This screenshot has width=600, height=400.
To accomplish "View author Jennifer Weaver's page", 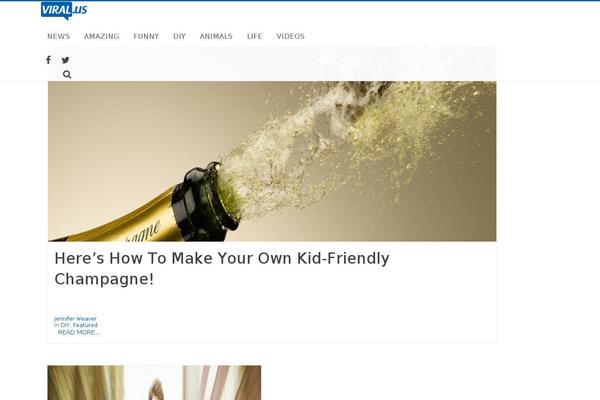I will point(75,318).
